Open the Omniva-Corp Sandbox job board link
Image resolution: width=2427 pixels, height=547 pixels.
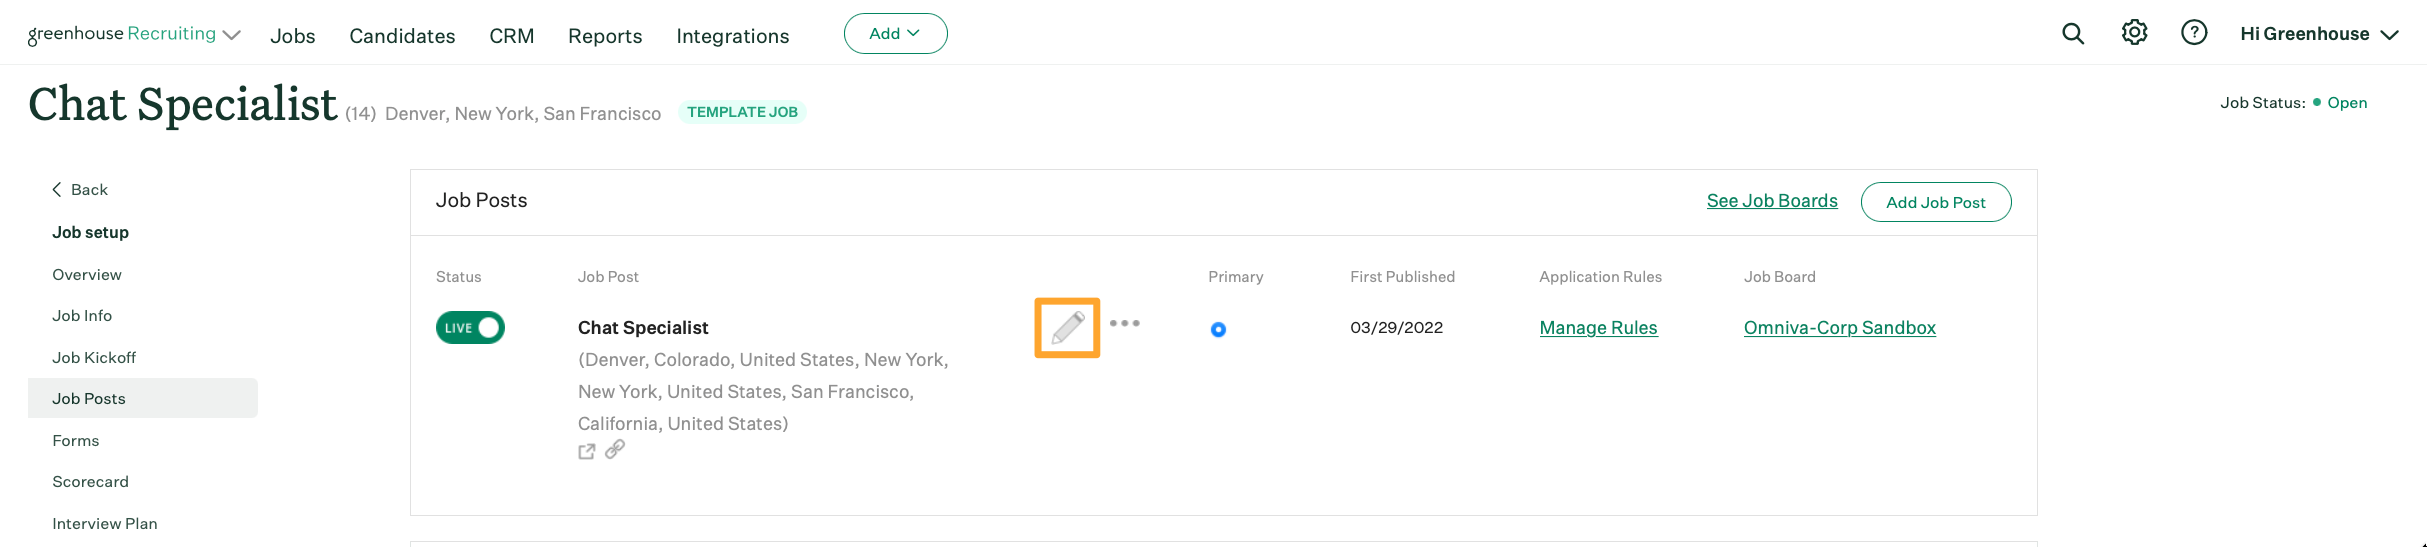pos(1839,328)
